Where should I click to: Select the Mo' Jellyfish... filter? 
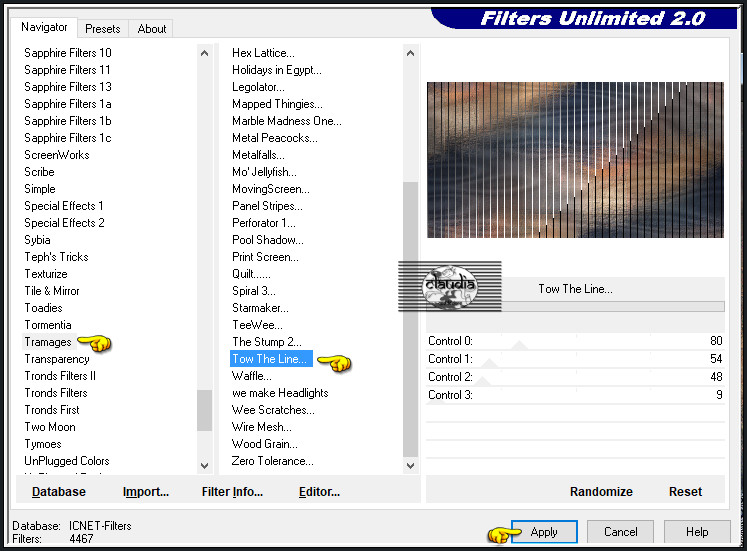(264, 172)
